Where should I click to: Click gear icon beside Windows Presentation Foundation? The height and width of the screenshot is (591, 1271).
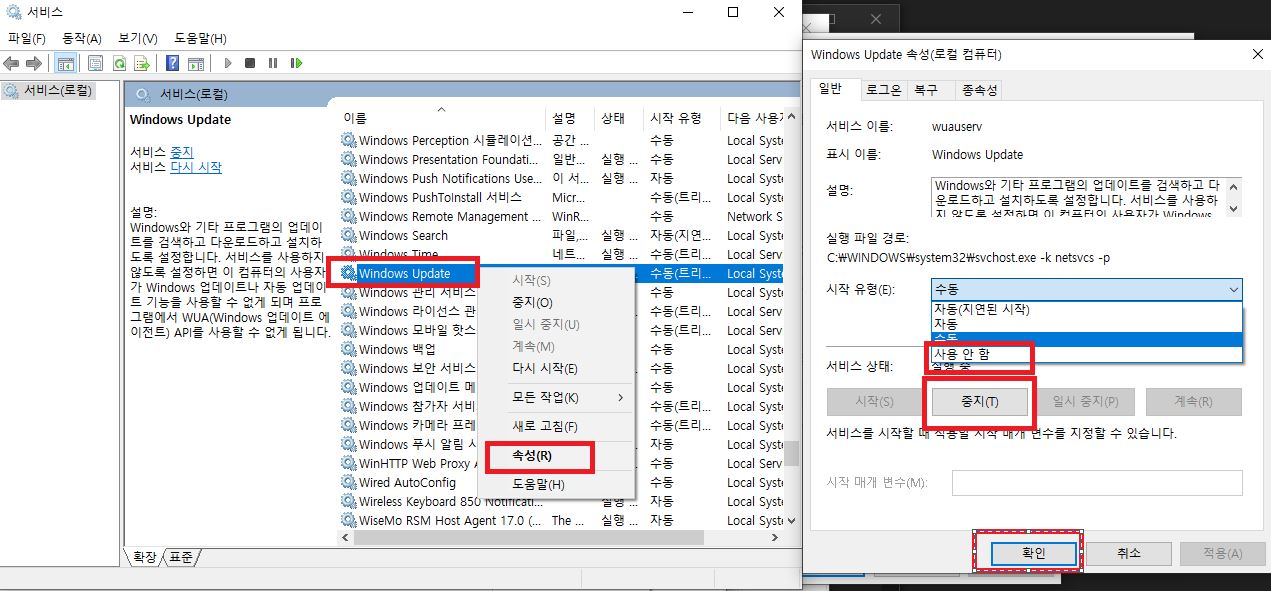[x=348, y=160]
